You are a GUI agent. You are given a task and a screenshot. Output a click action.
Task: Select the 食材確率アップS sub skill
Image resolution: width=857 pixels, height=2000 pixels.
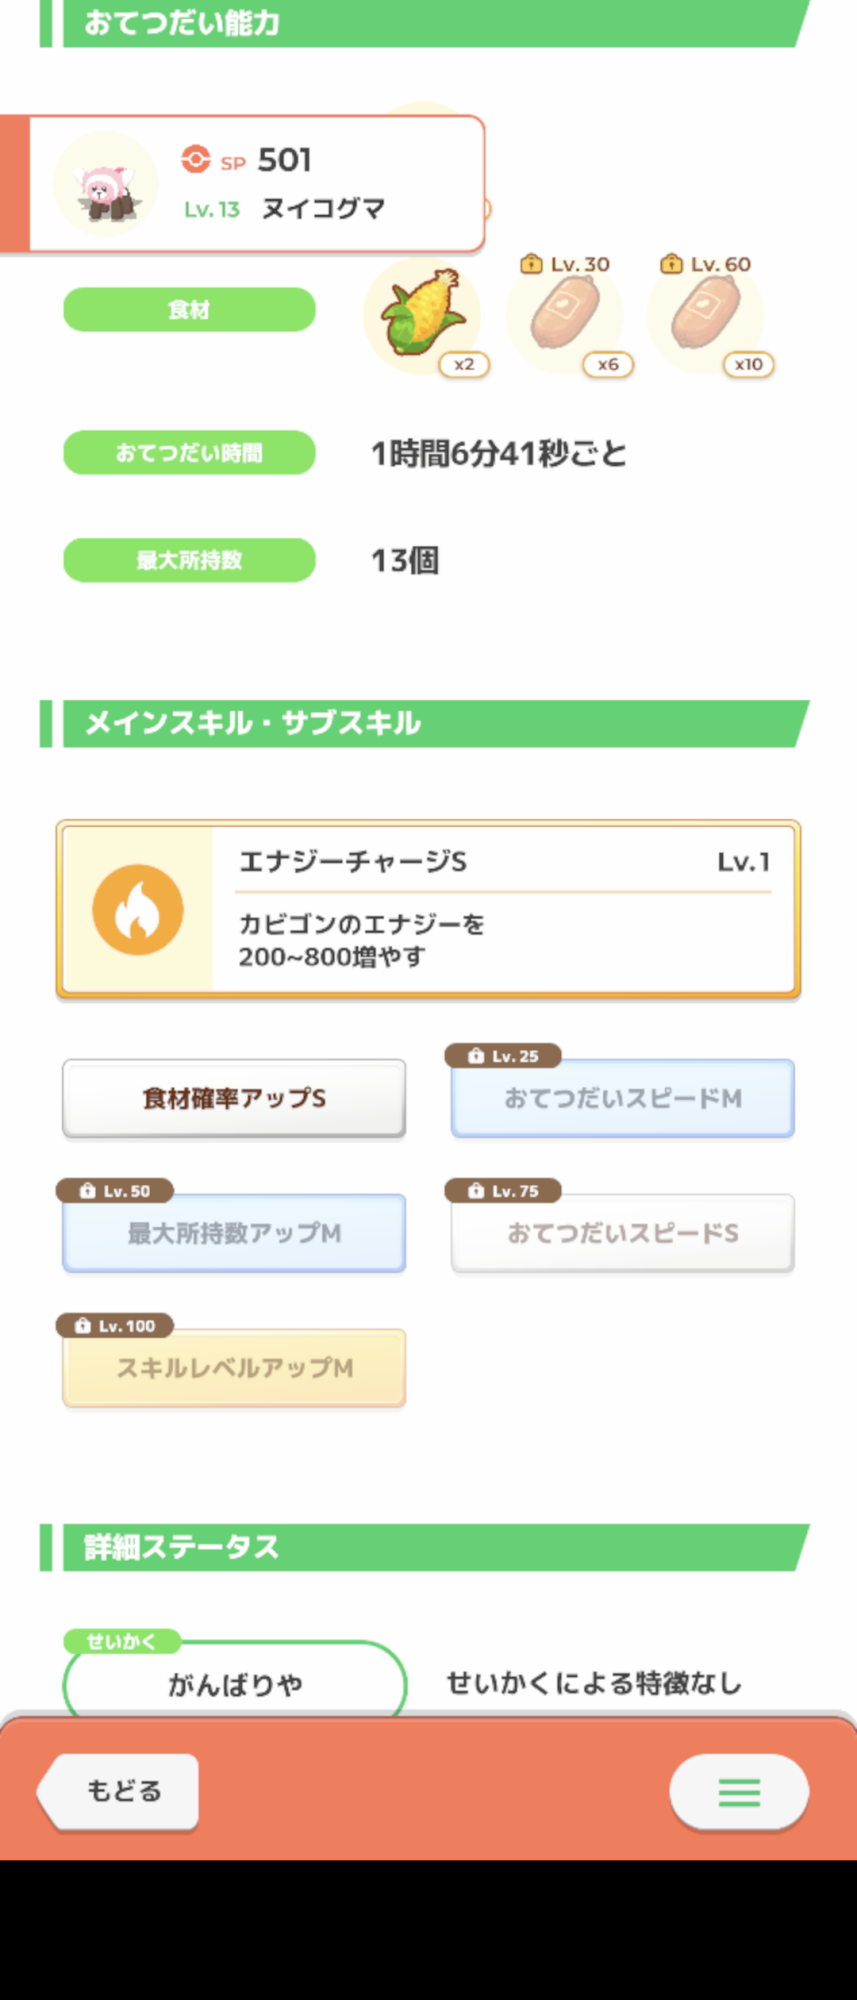[x=234, y=1098]
